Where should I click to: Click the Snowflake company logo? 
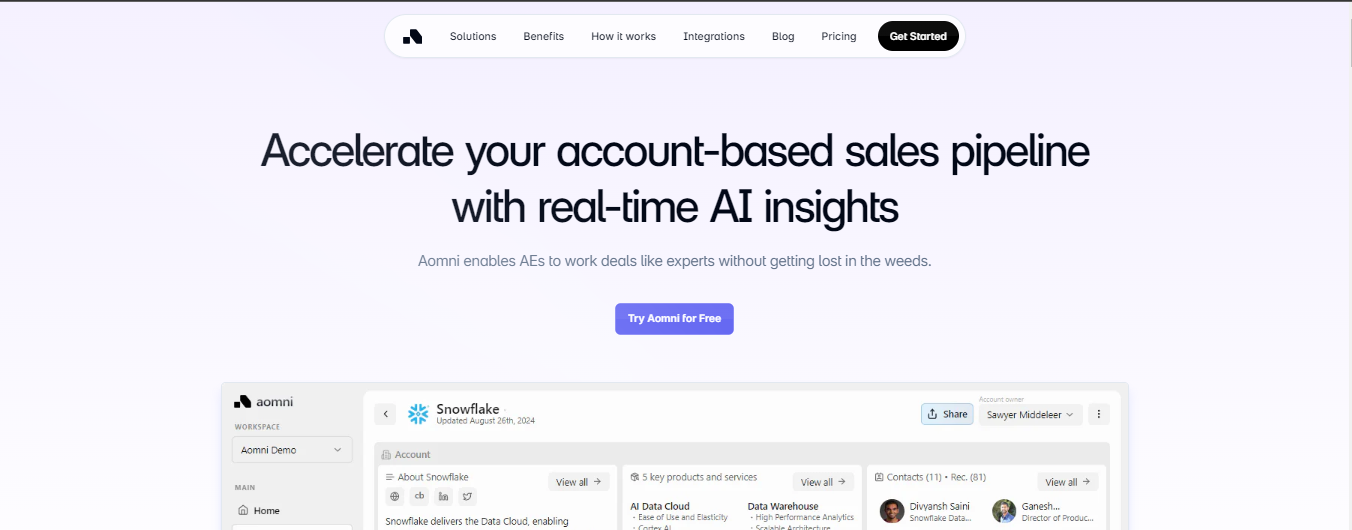(418, 414)
